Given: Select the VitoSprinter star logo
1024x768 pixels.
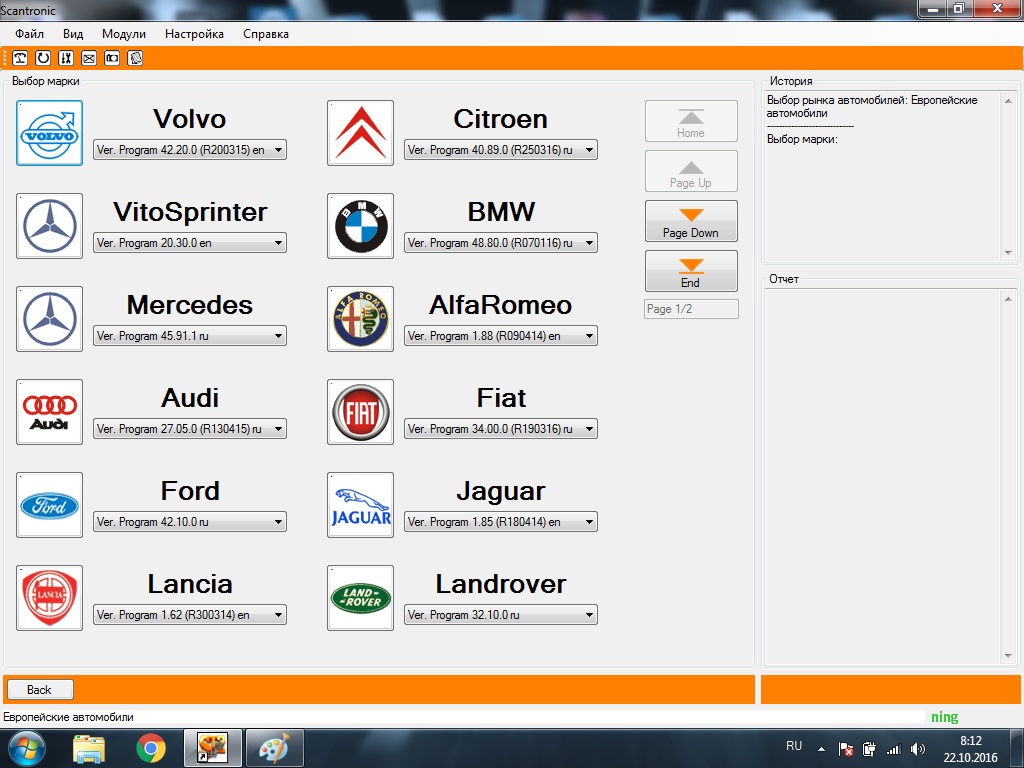Looking at the screenshot, I should pyautogui.click(x=50, y=226).
